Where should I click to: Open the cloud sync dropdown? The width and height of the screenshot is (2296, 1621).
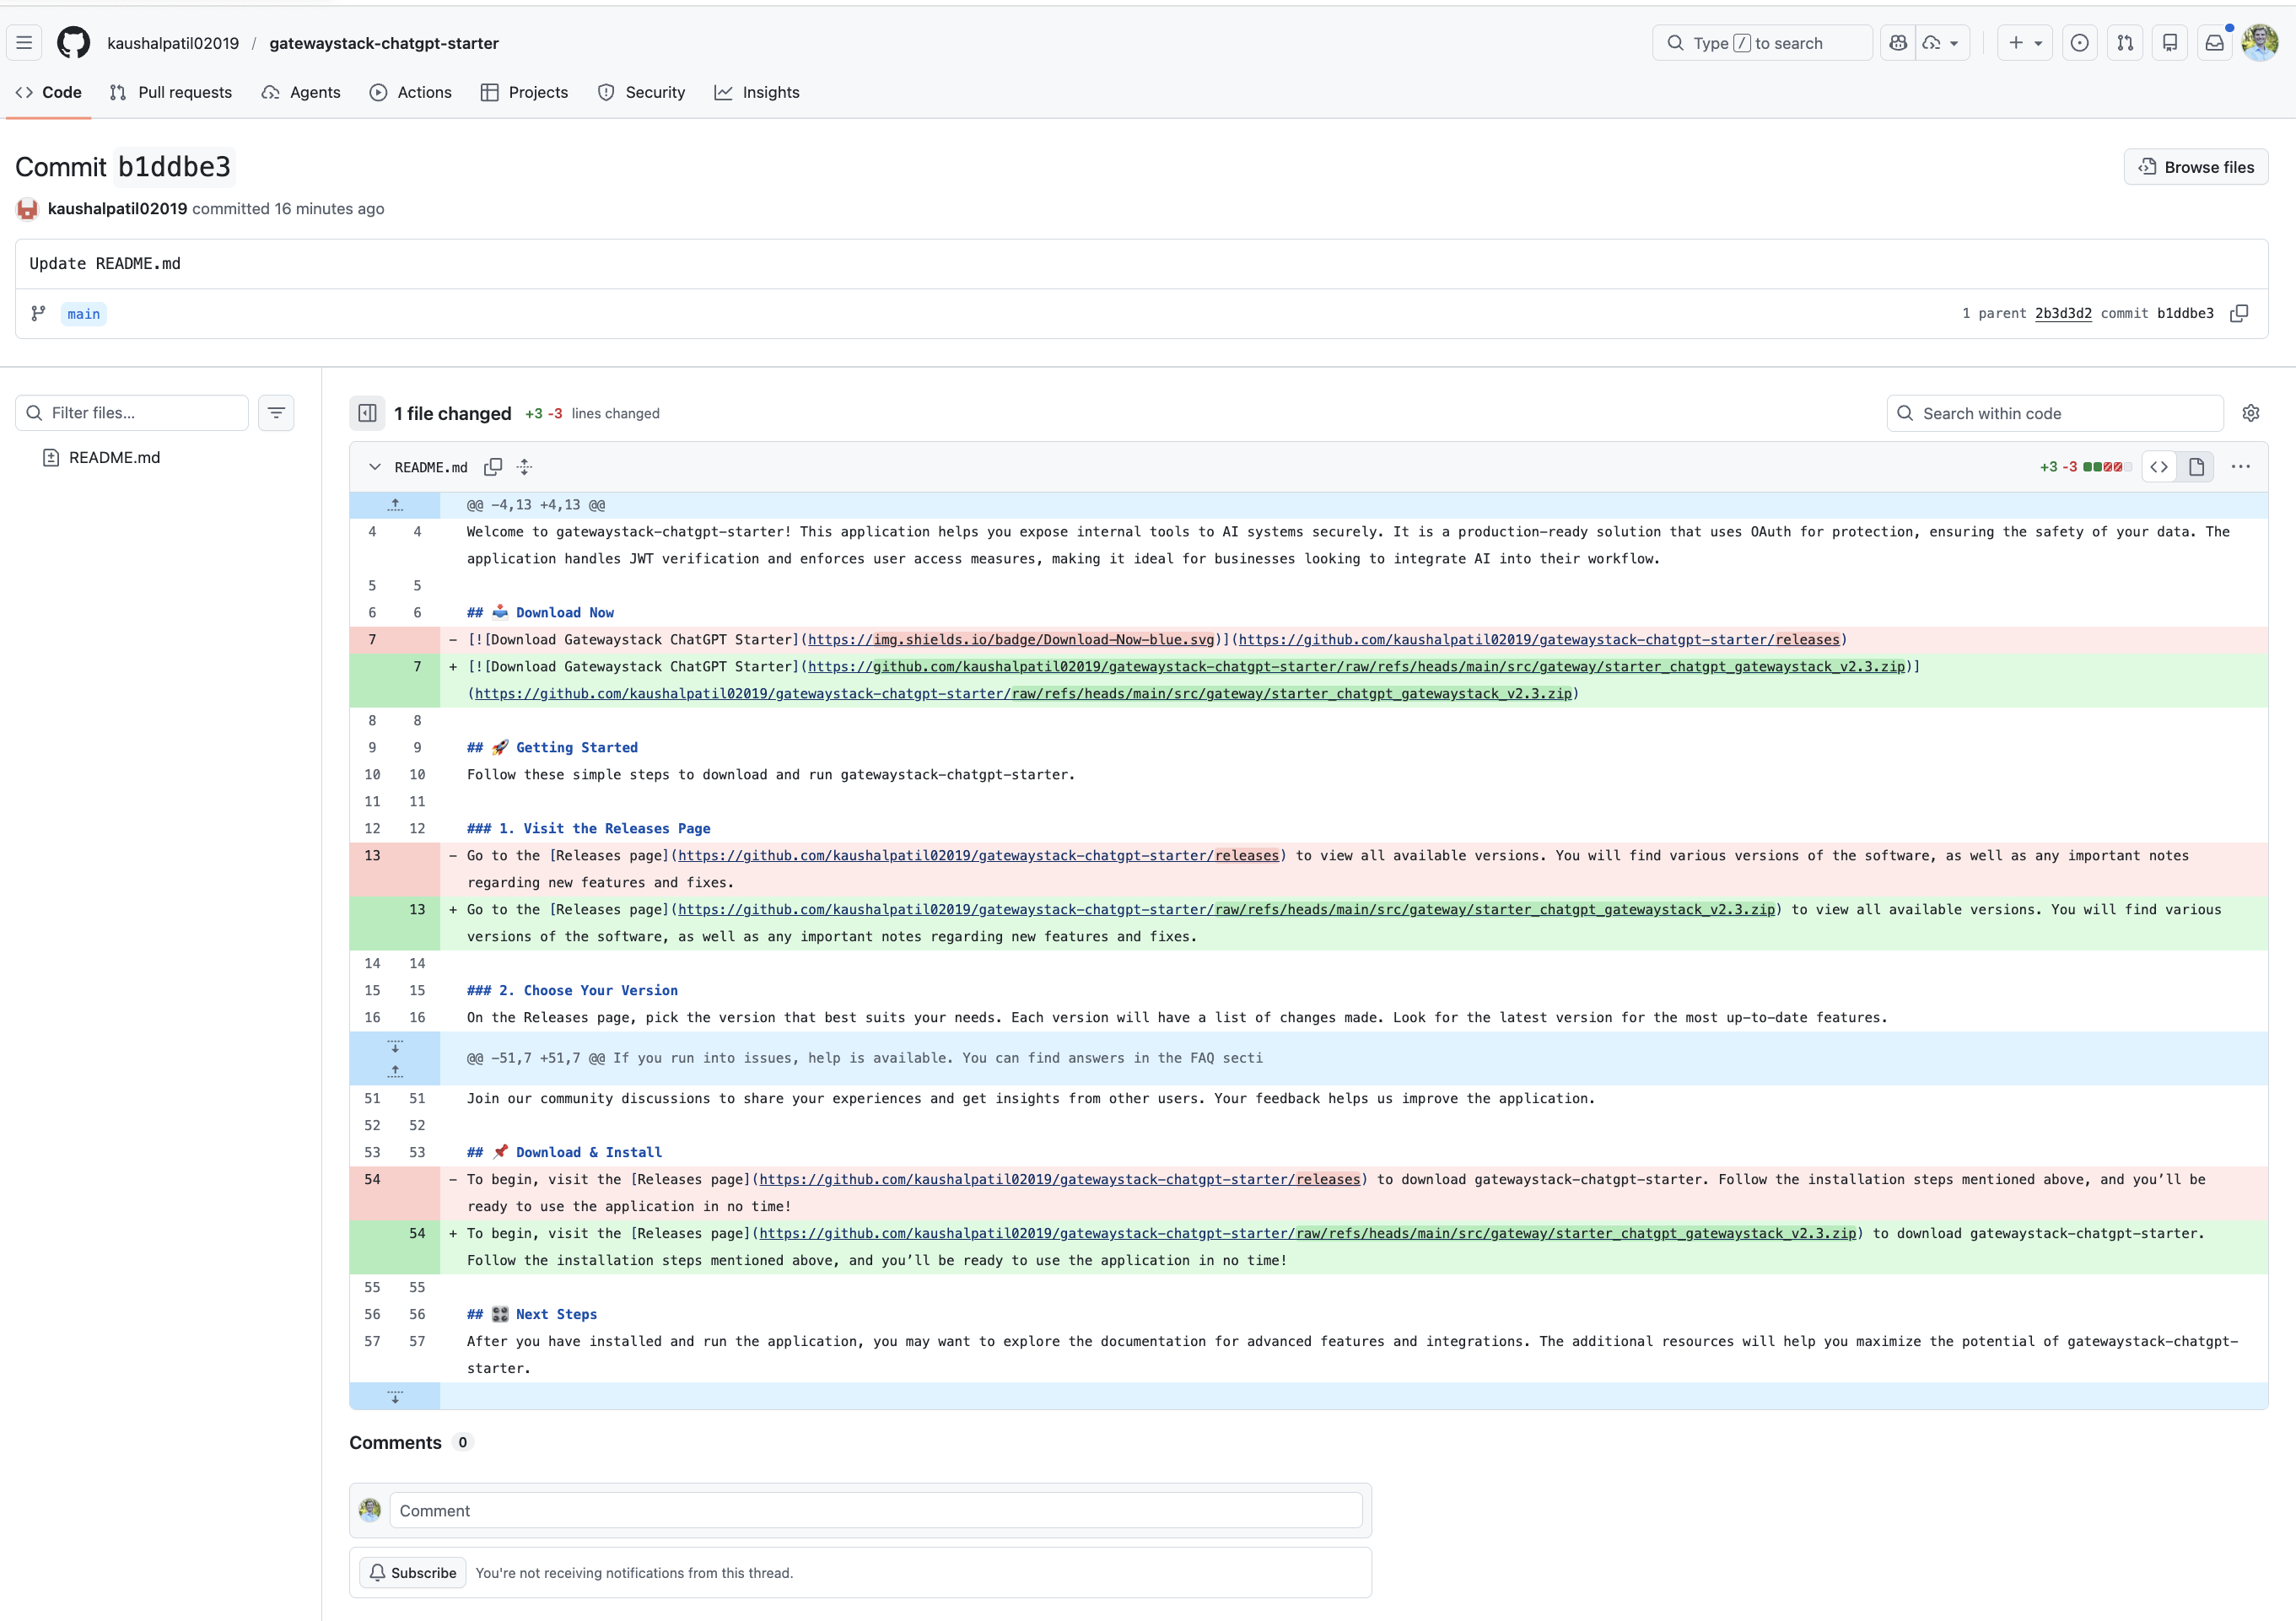click(1941, 42)
